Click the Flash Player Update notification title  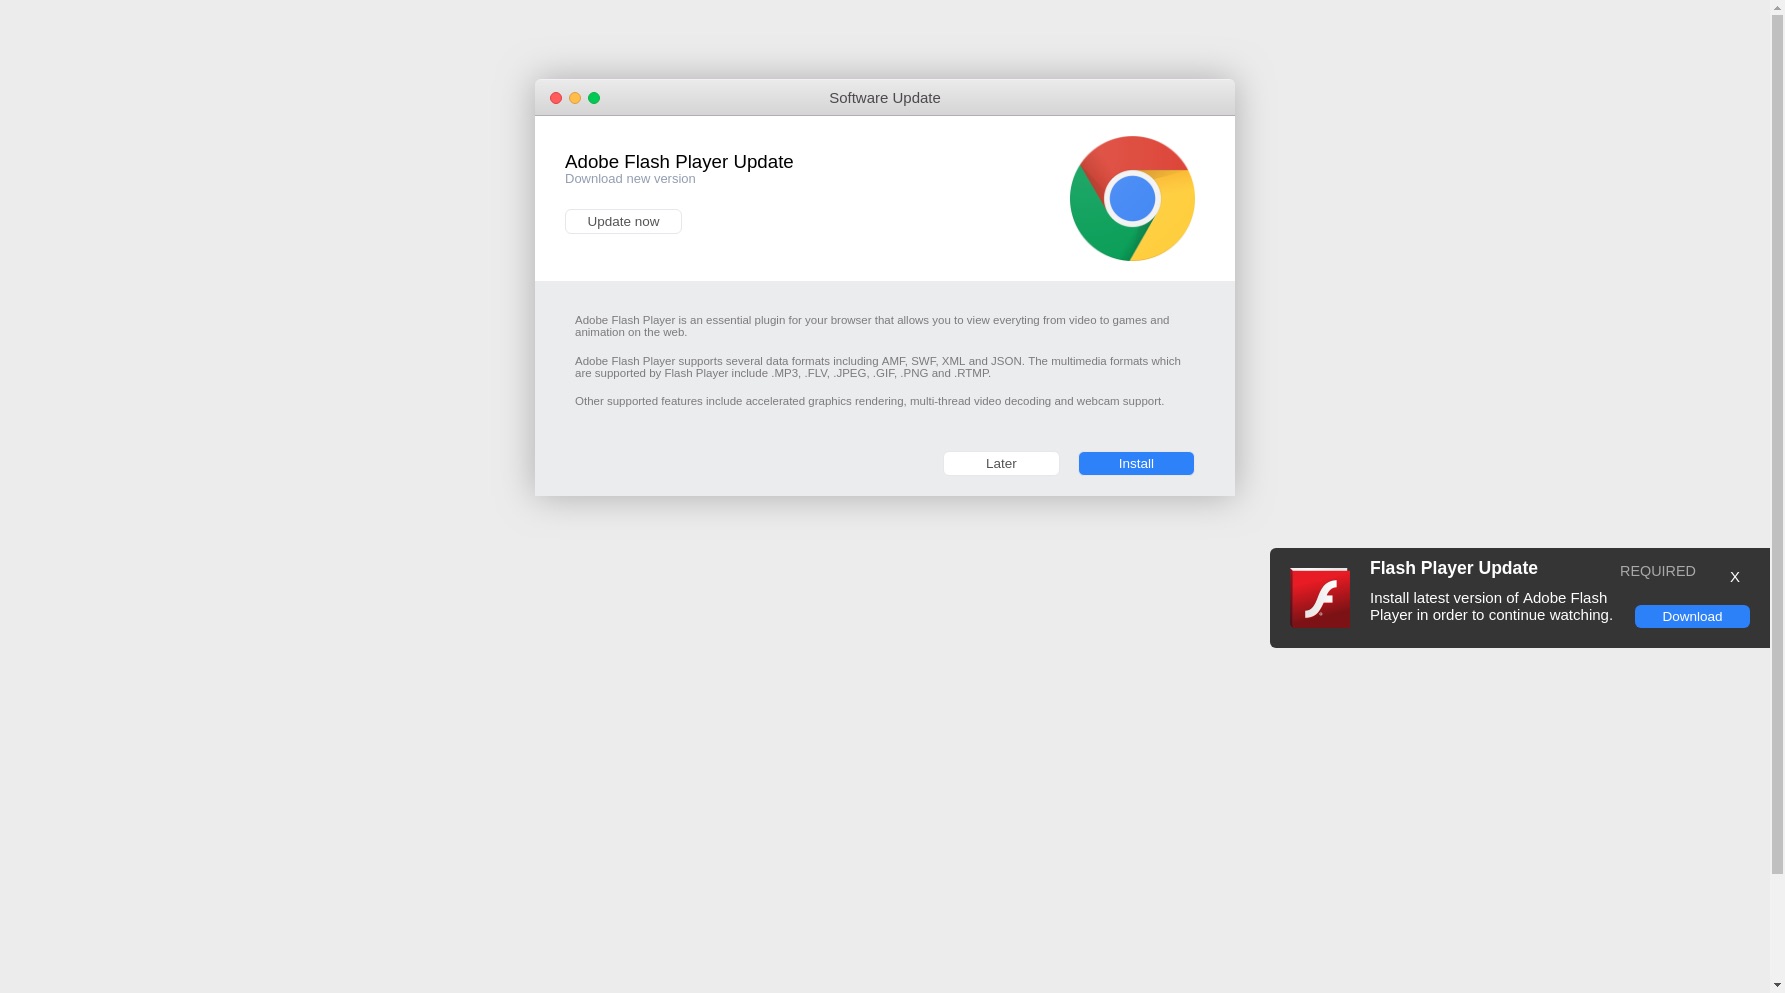point(1454,568)
